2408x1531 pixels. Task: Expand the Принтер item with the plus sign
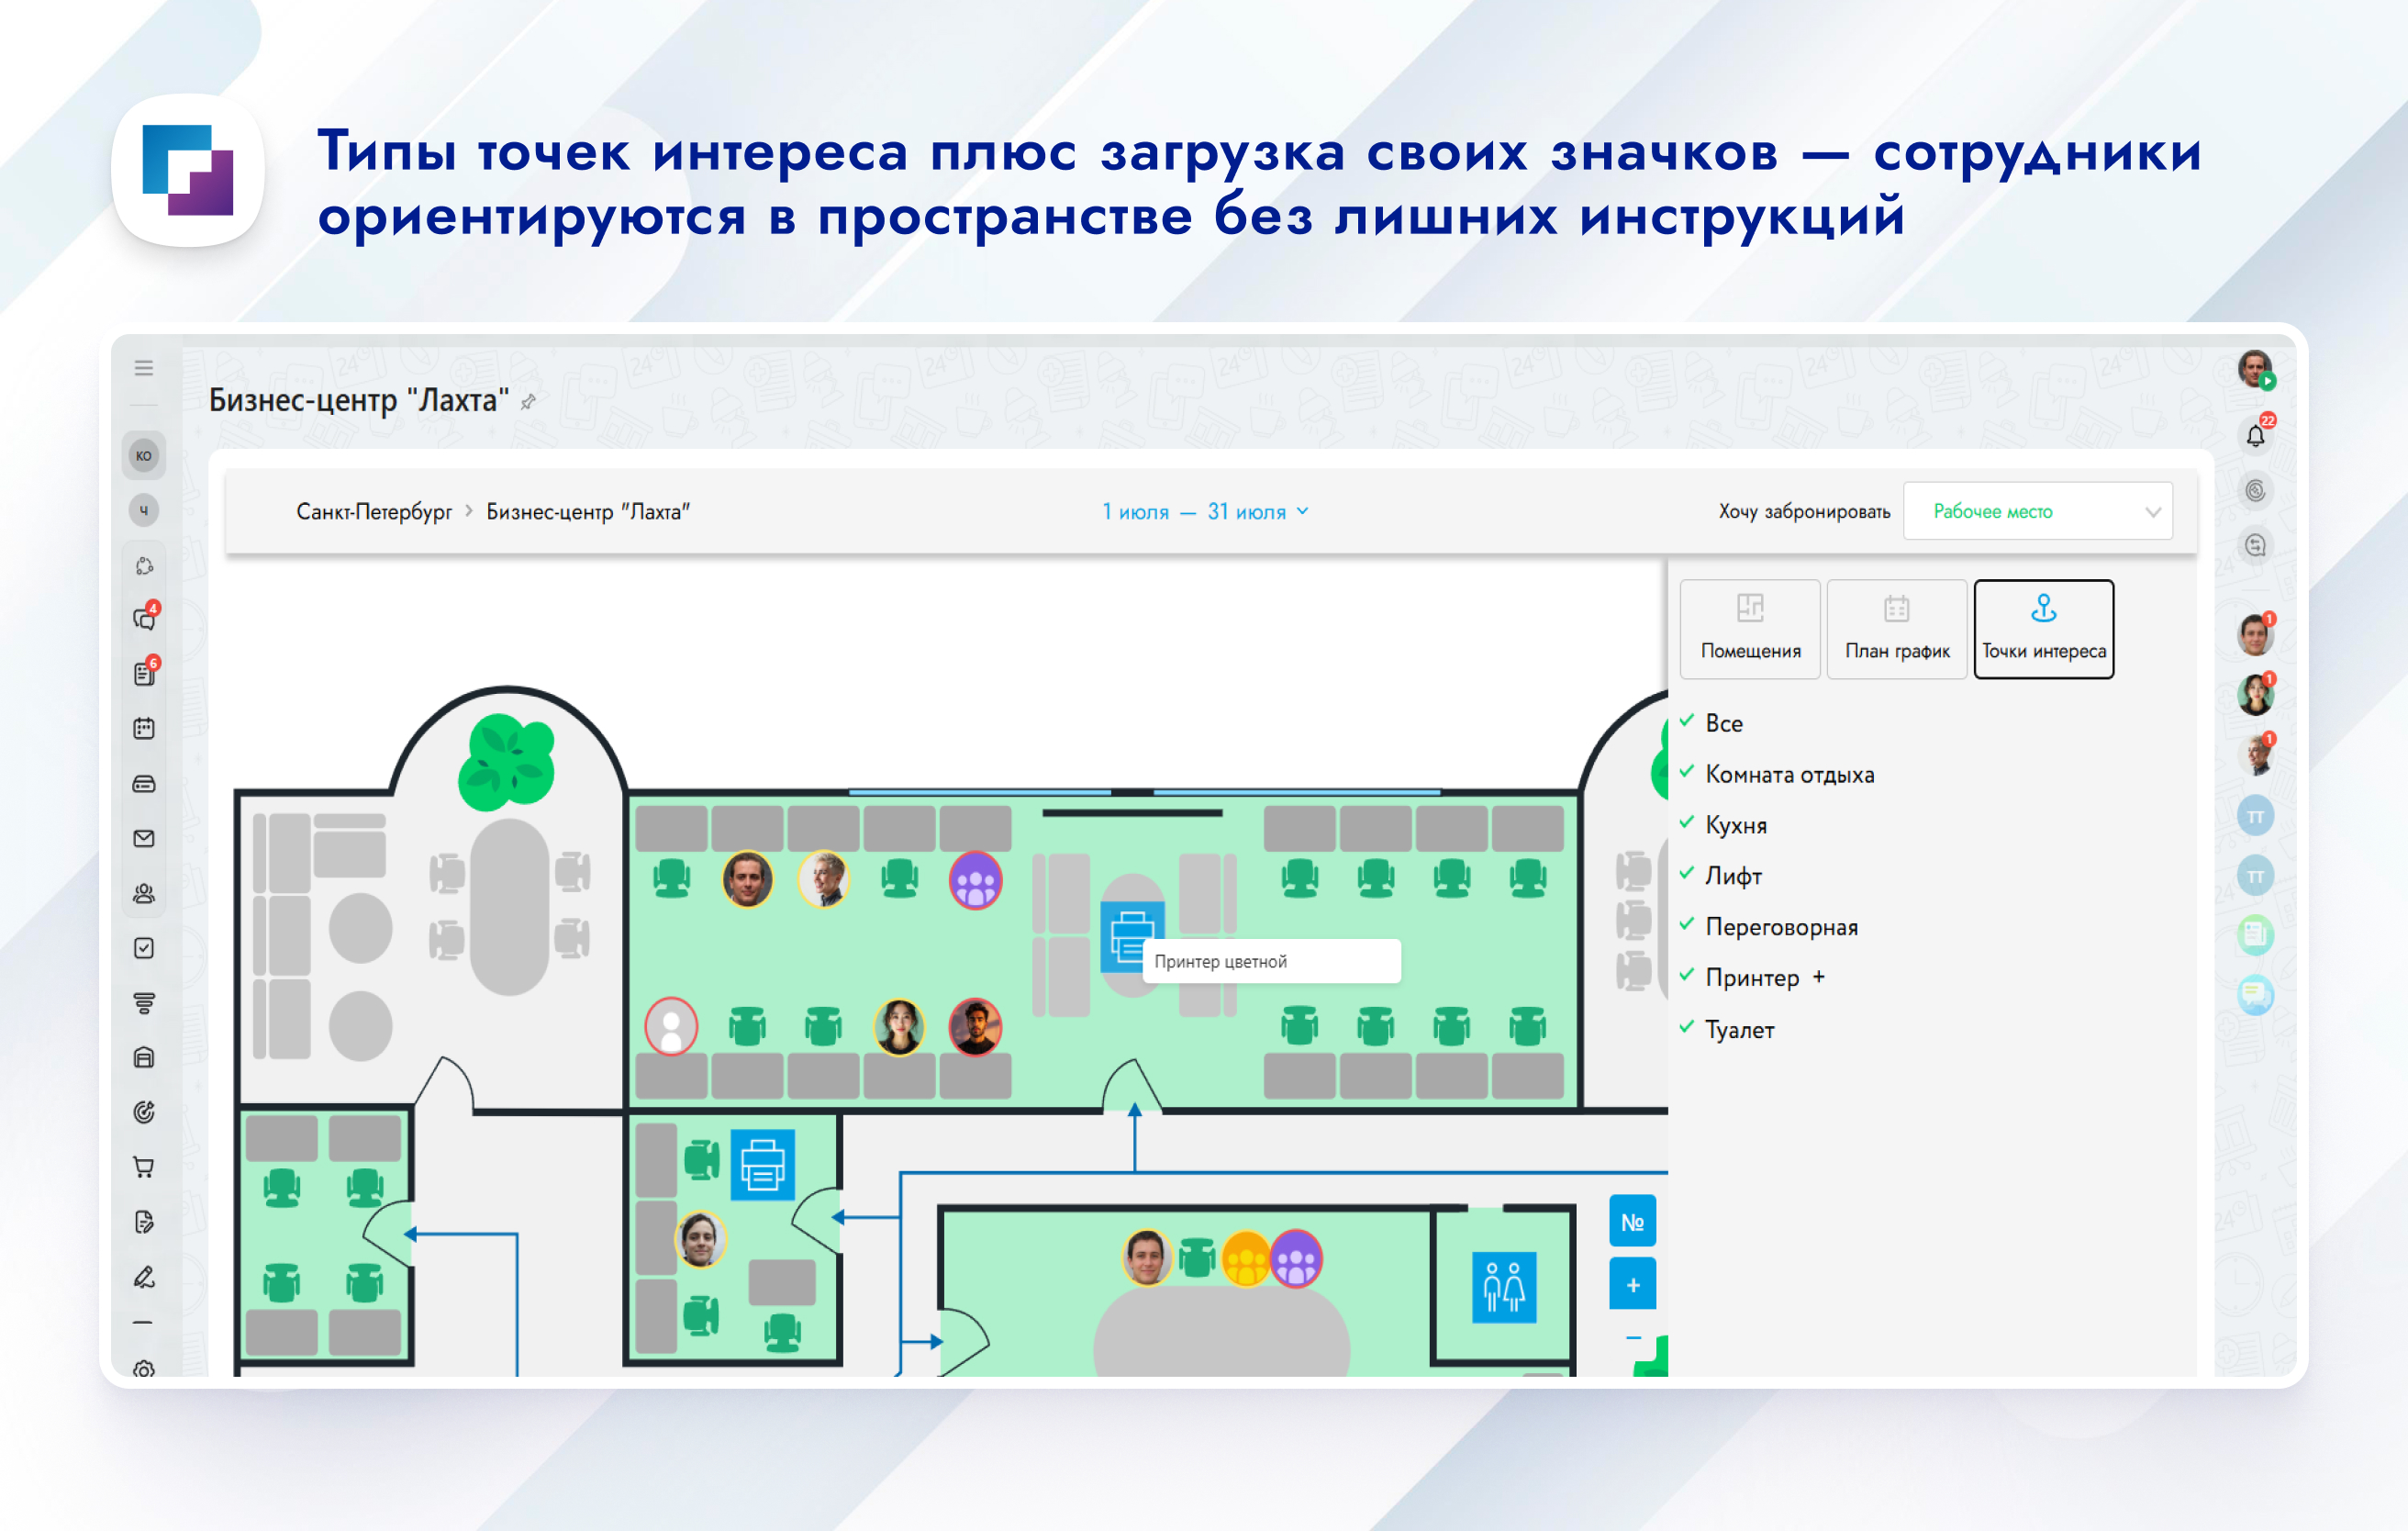point(1818,977)
